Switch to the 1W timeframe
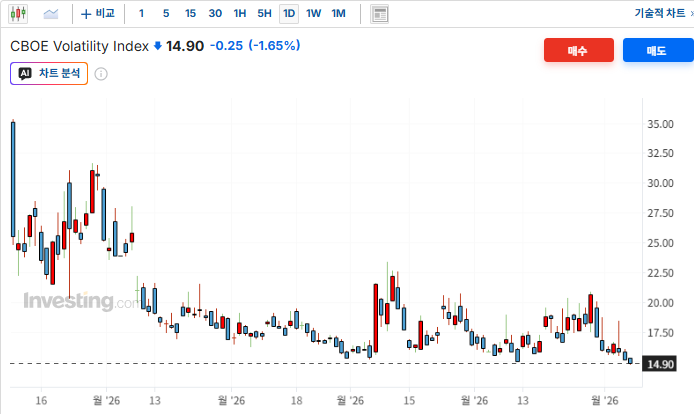Screen dimensions: 694x414 [x=313, y=14]
